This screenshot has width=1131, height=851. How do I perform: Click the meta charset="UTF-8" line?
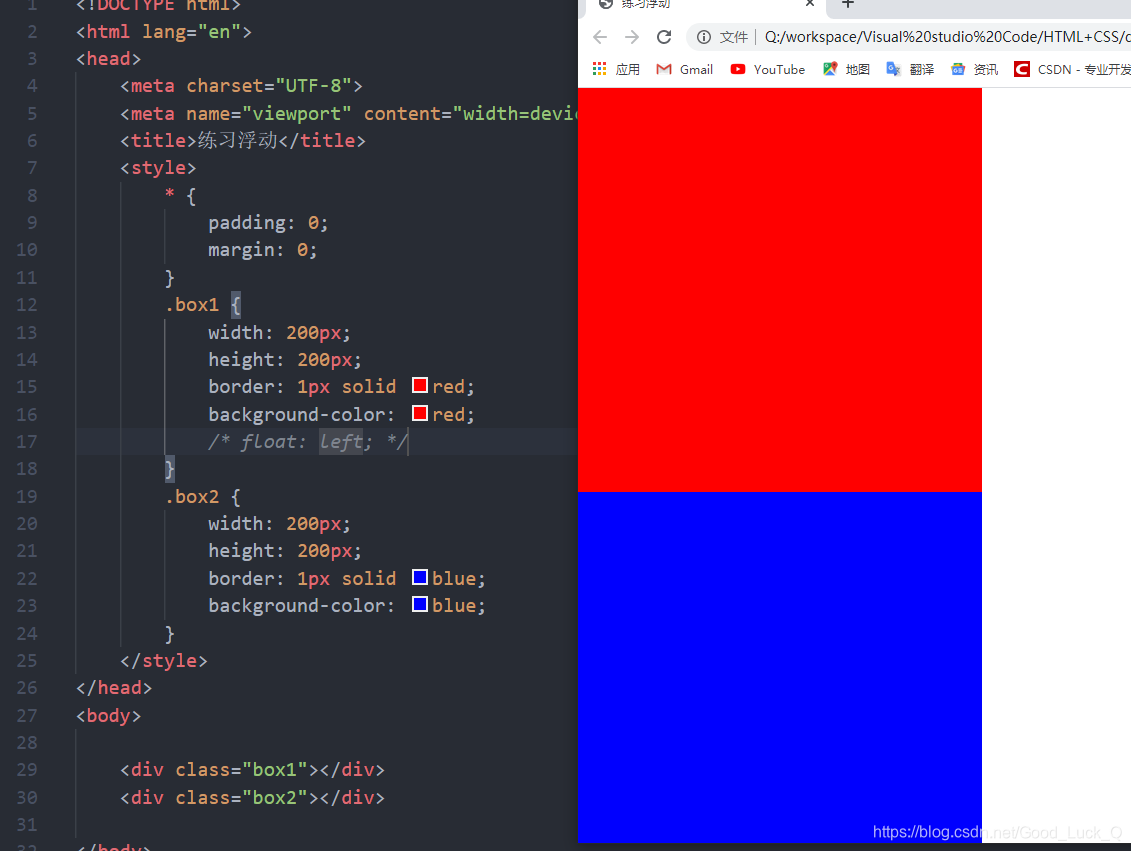pos(241,86)
